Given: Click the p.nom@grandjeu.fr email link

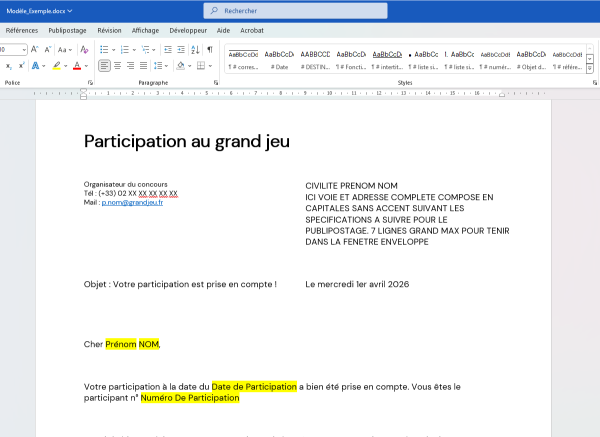Looking at the screenshot, I should click(132, 202).
